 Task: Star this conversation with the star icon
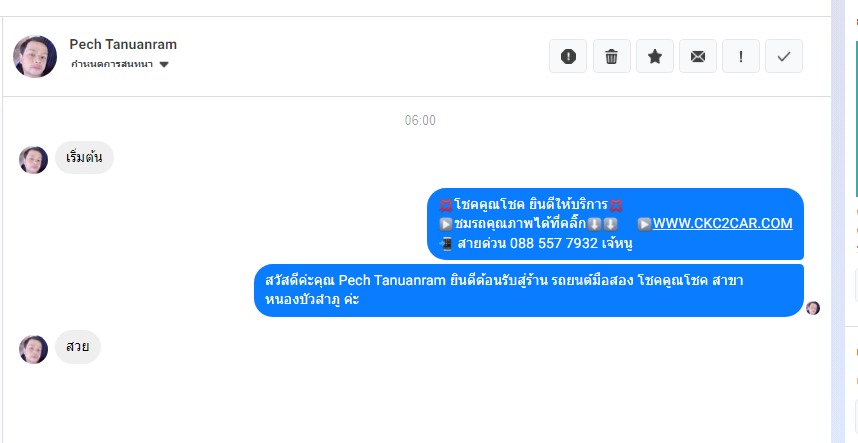click(x=655, y=56)
